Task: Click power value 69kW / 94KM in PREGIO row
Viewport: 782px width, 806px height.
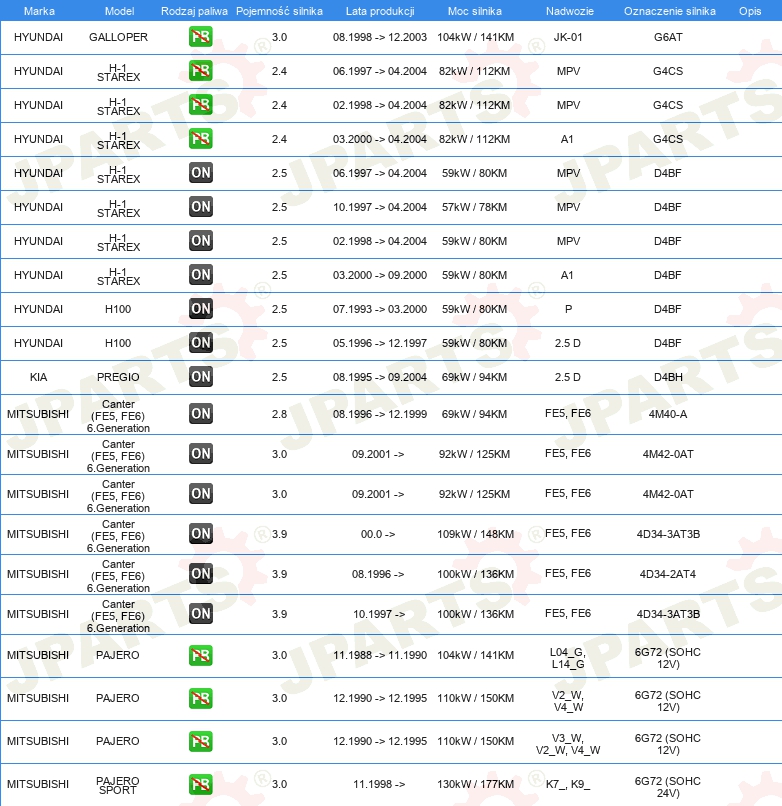Action: (x=475, y=377)
